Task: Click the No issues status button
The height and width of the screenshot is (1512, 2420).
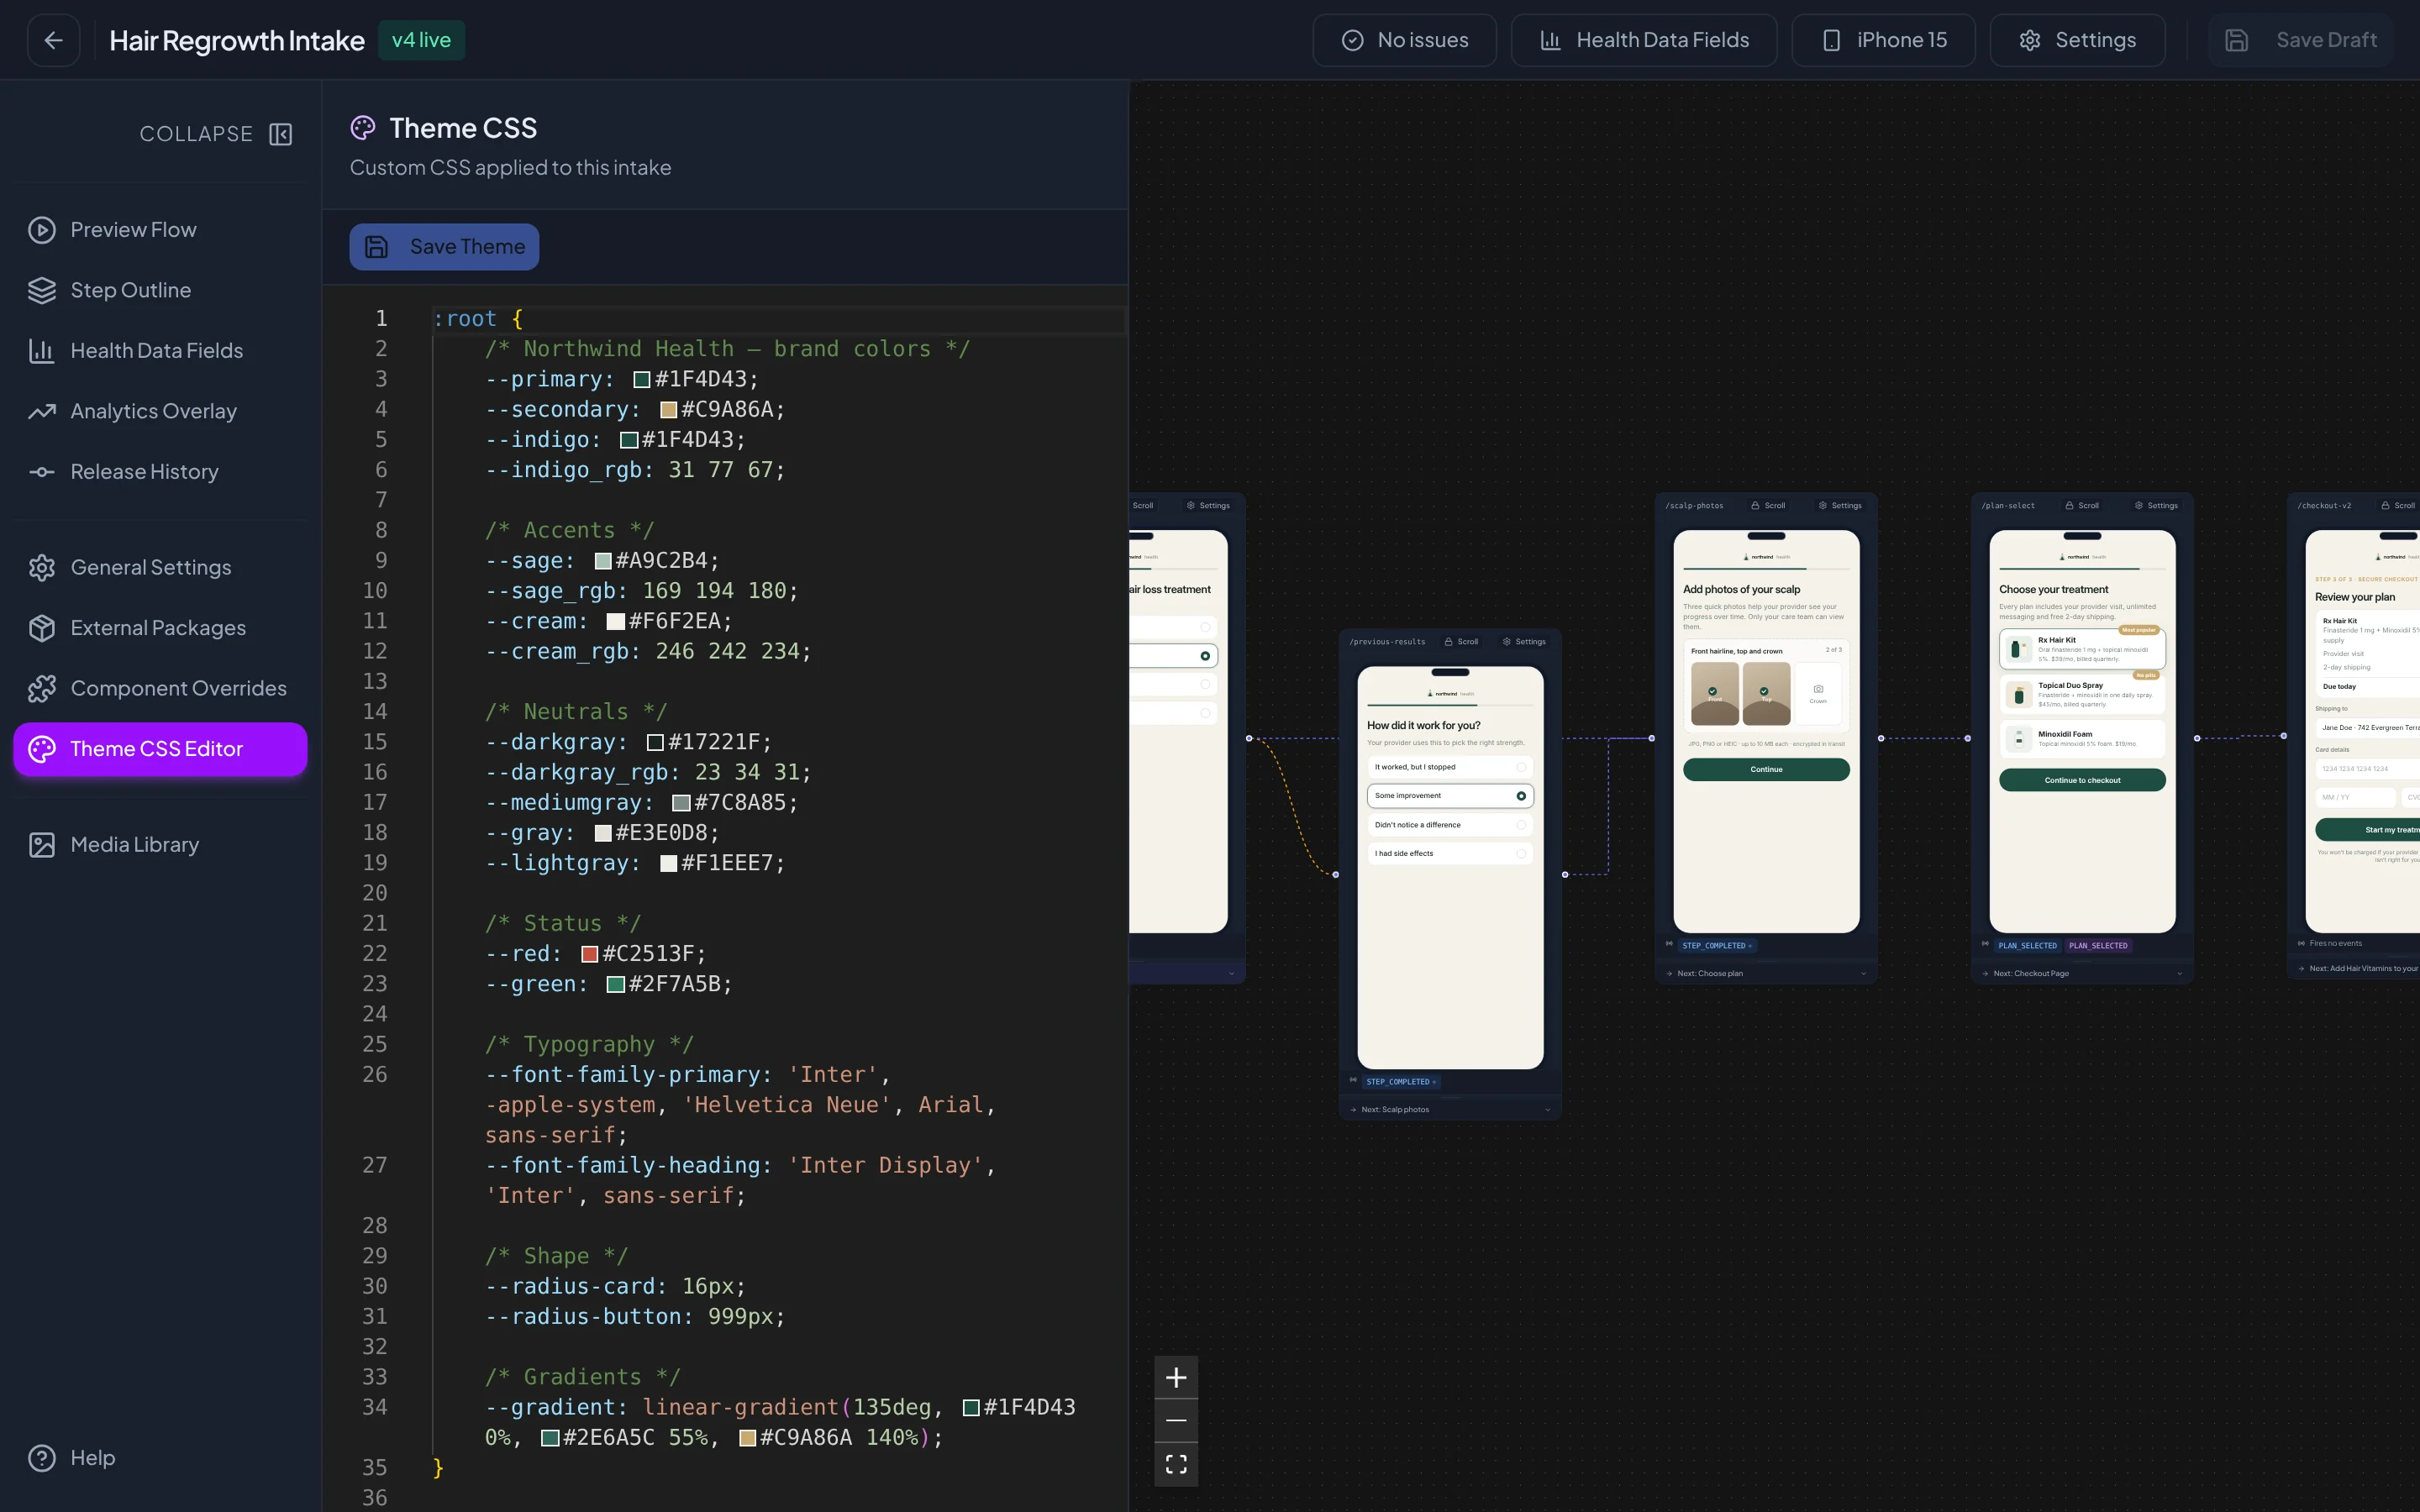Action: pos(1404,40)
